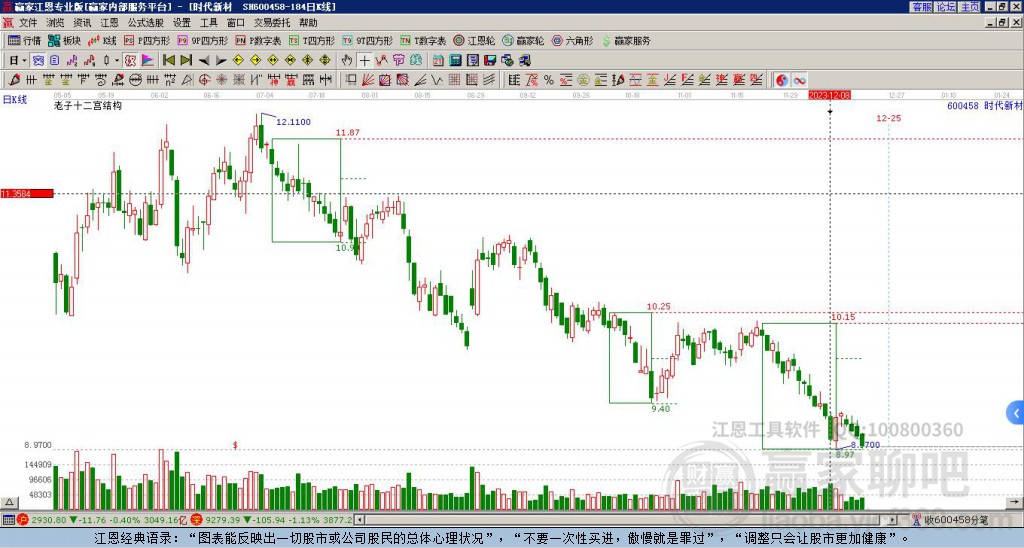
Task: Select the percent % drawing tool
Action: tap(549, 80)
